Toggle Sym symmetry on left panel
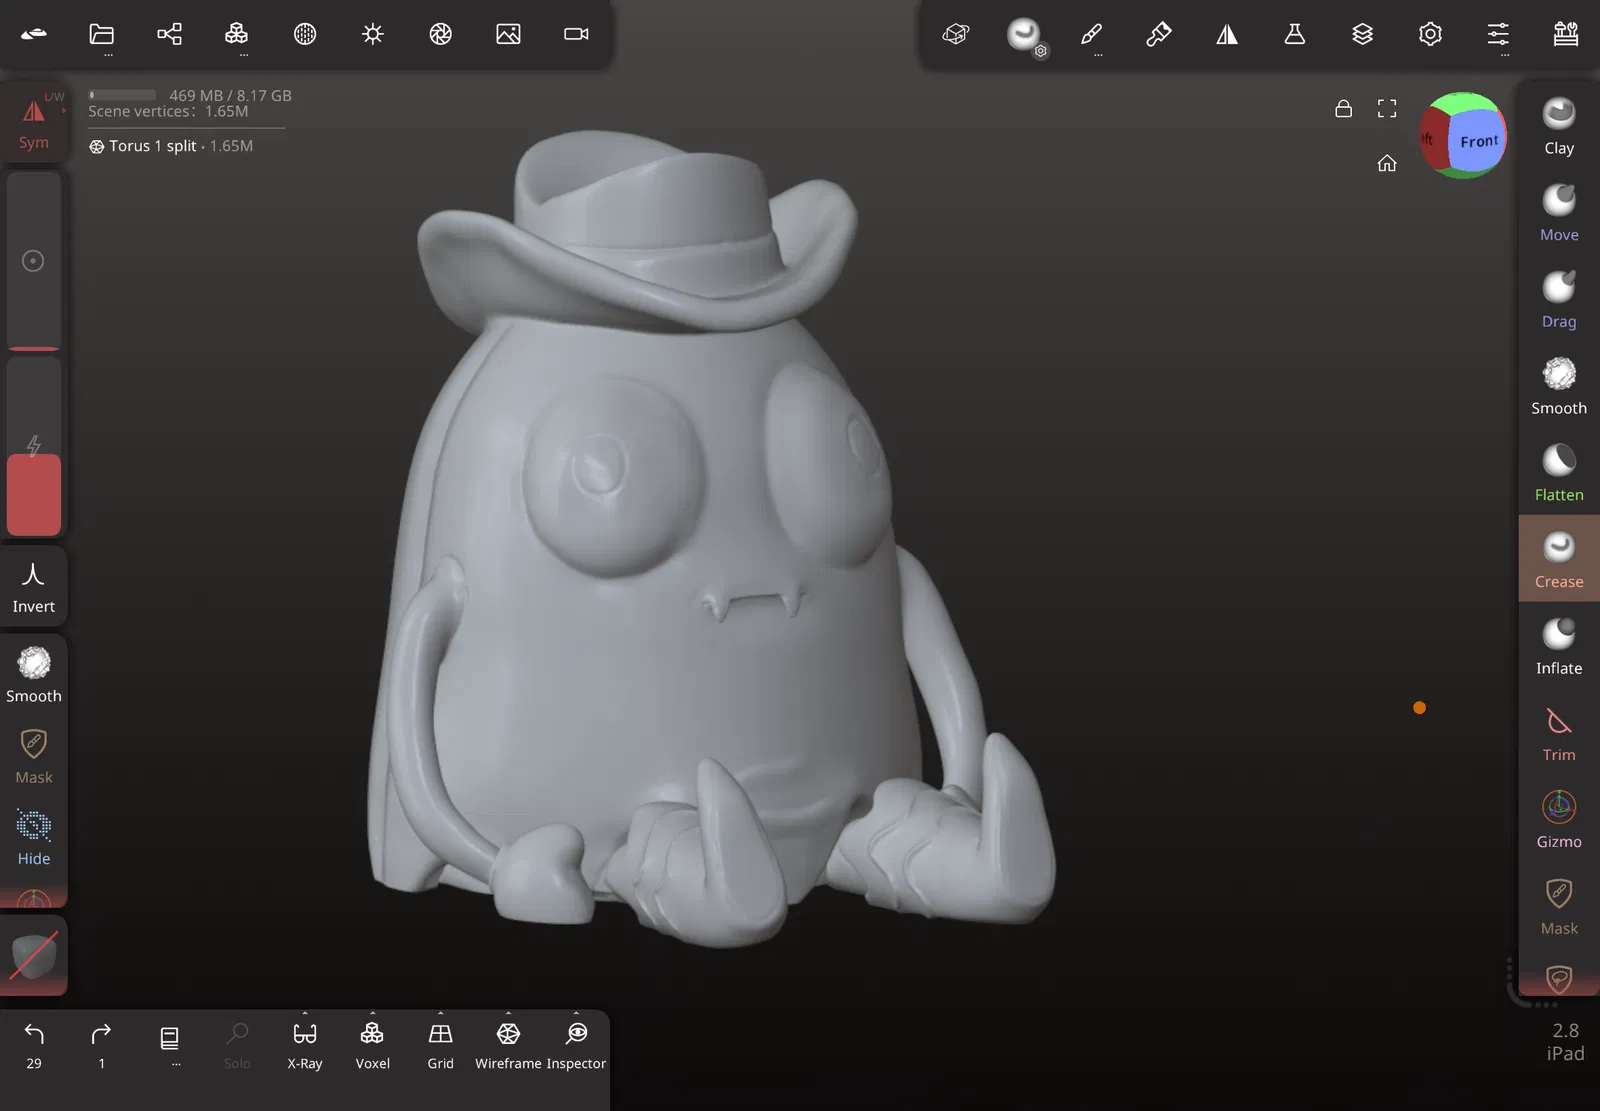Screen dimensions: 1600x1111 tap(34, 121)
